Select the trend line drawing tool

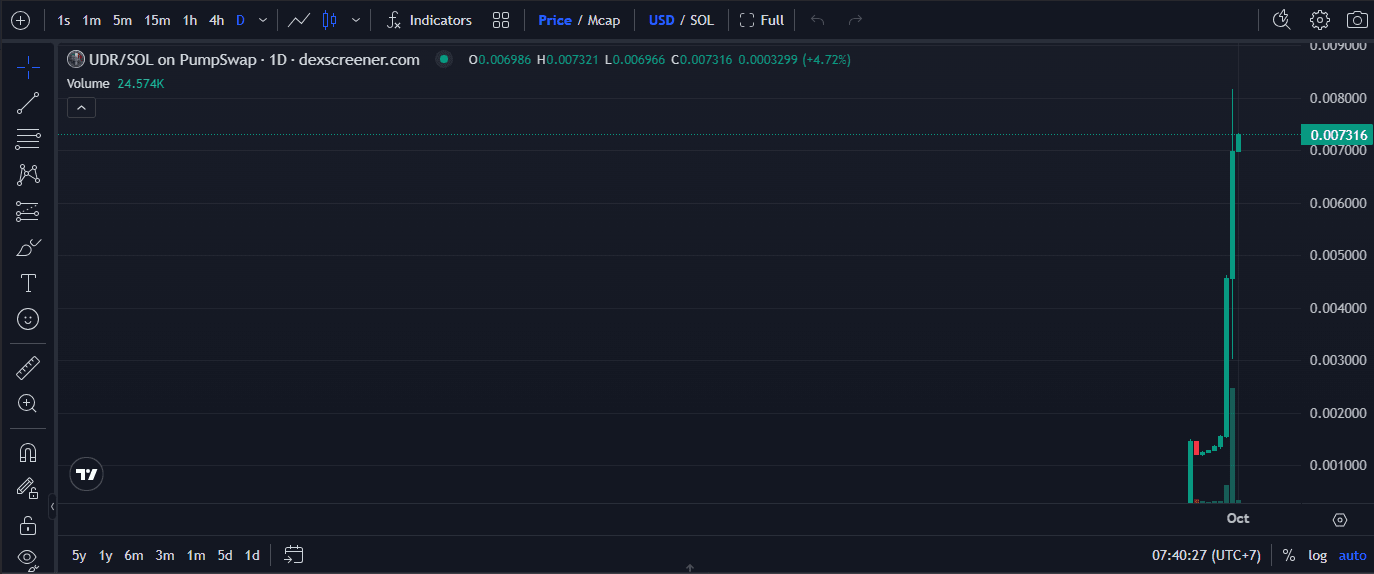pyautogui.click(x=28, y=103)
